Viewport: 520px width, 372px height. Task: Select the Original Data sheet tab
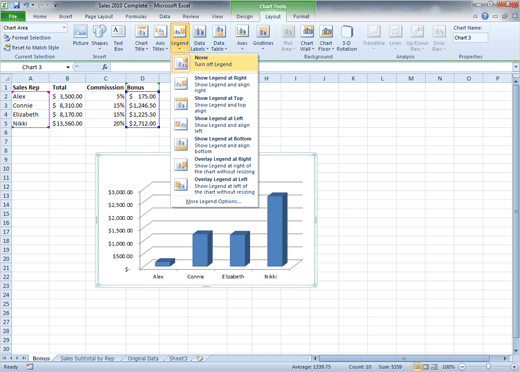coord(143,358)
